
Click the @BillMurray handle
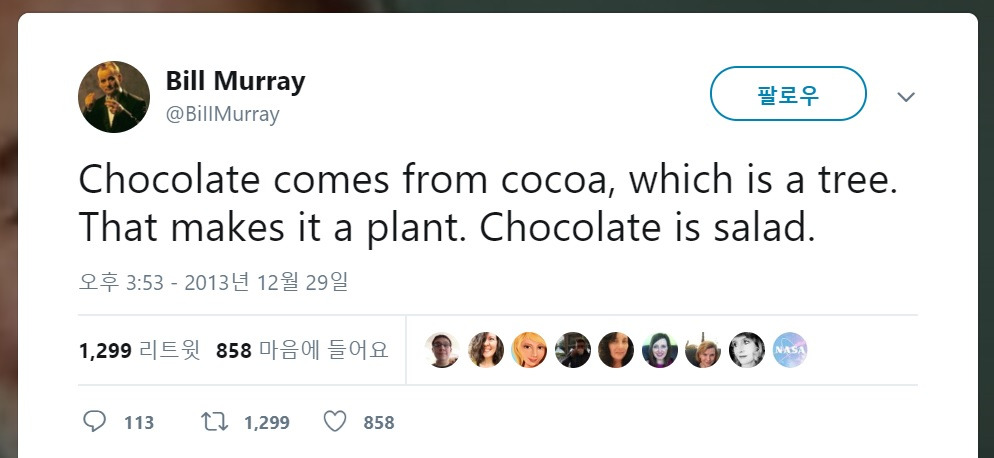[222, 114]
